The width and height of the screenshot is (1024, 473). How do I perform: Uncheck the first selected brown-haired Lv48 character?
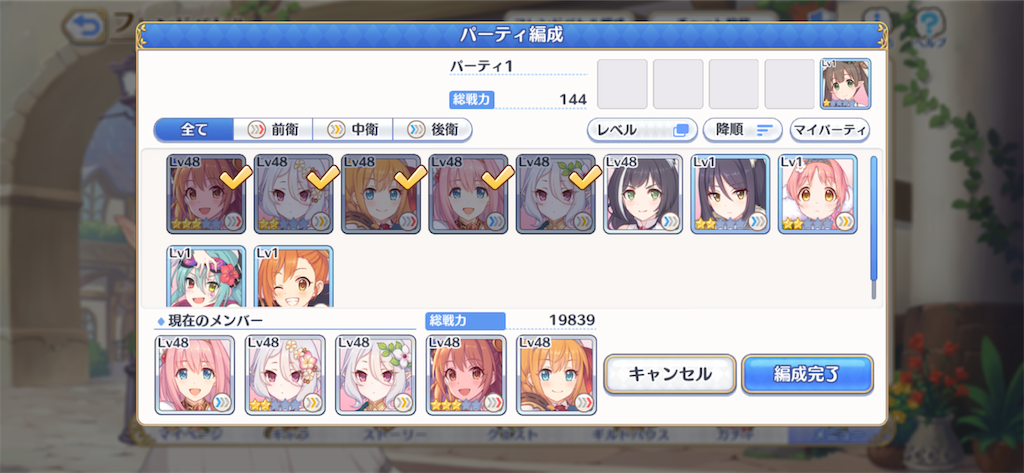tap(206, 194)
